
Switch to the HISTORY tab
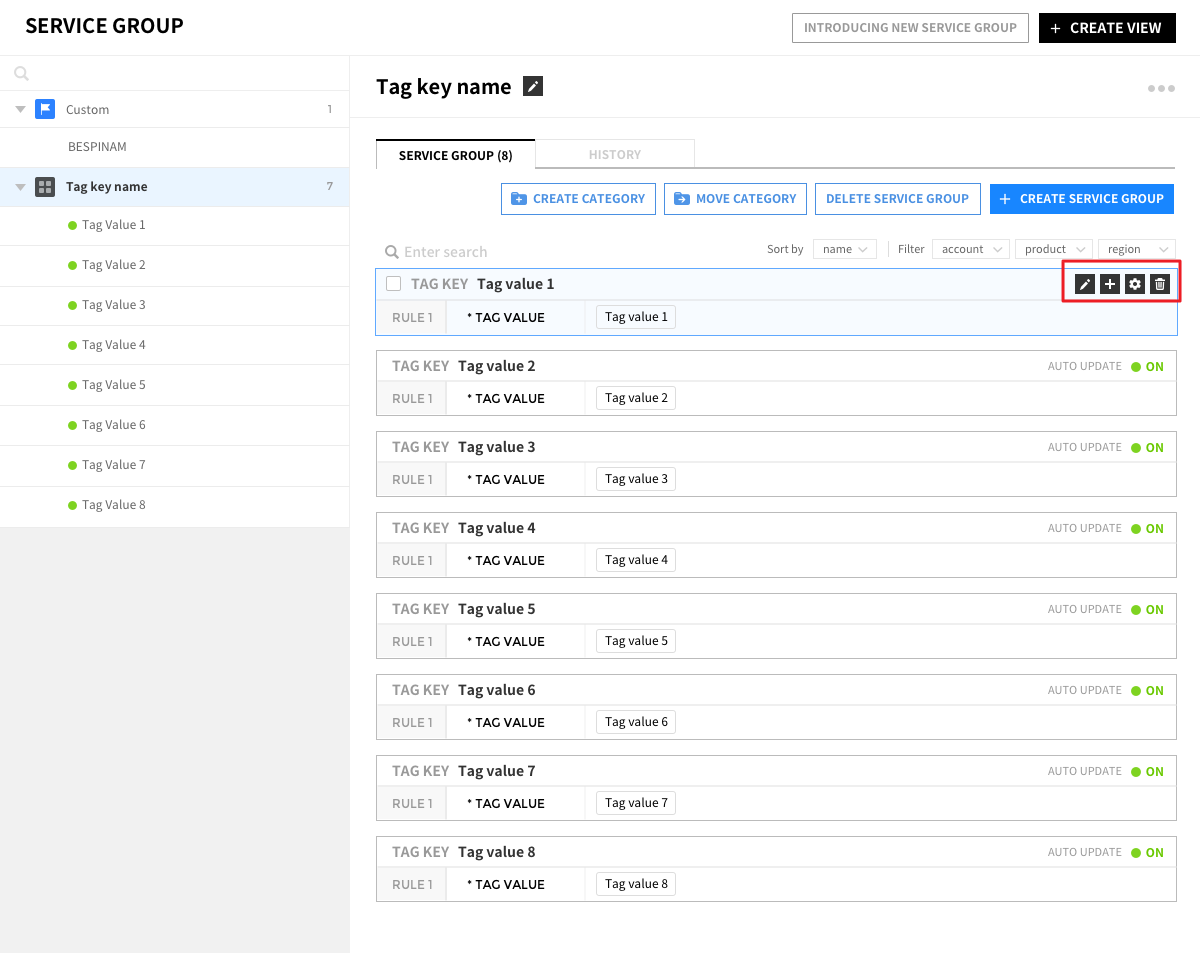click(x=614, y=155)
